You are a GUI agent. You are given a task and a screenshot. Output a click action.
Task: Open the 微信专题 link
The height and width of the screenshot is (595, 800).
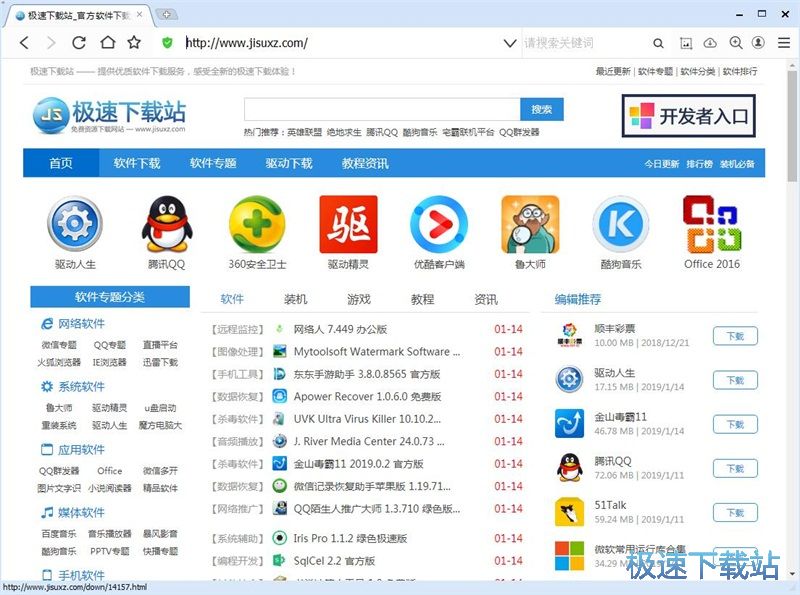[x=59, y=345]
